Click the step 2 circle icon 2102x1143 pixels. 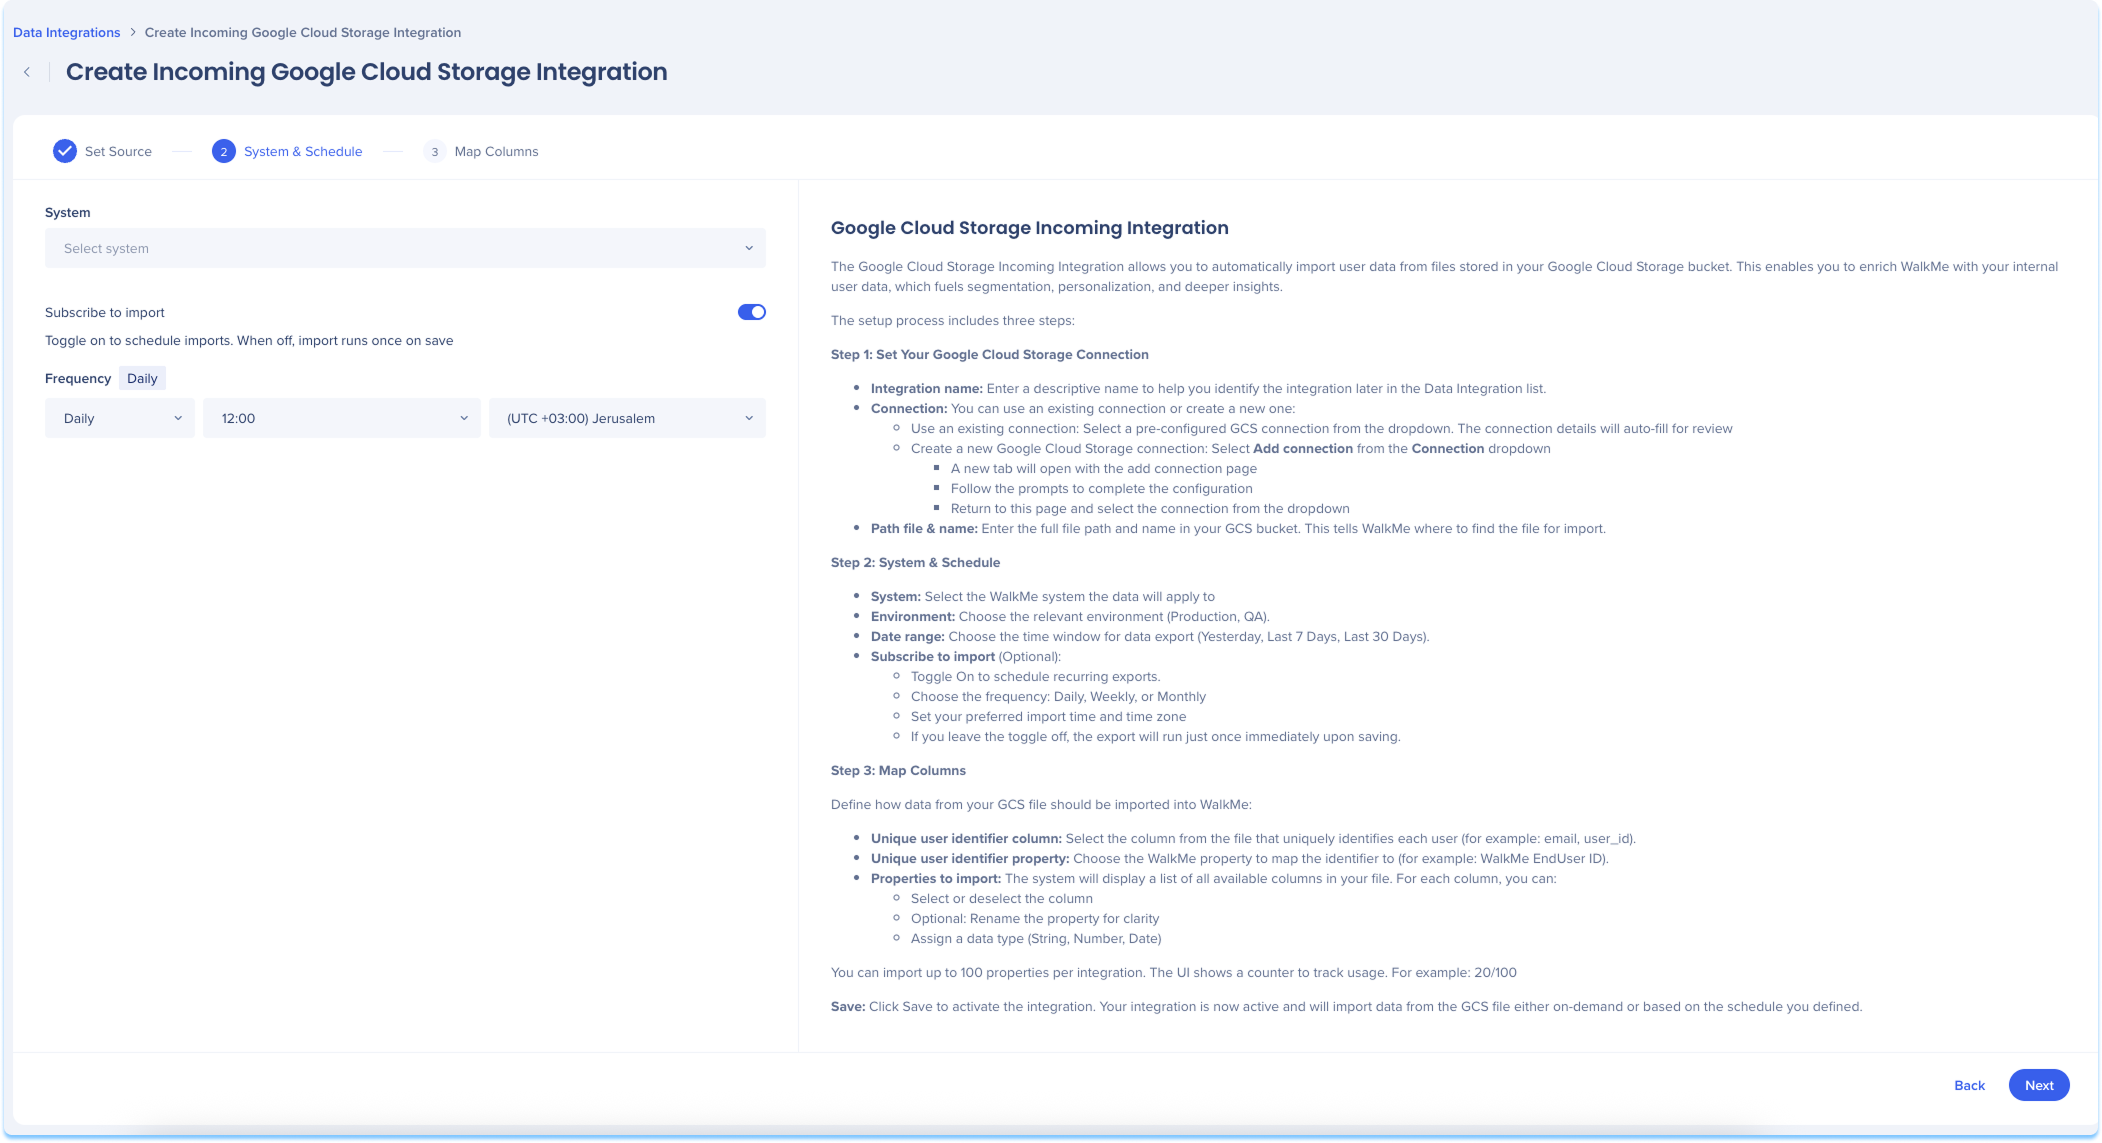224,151
